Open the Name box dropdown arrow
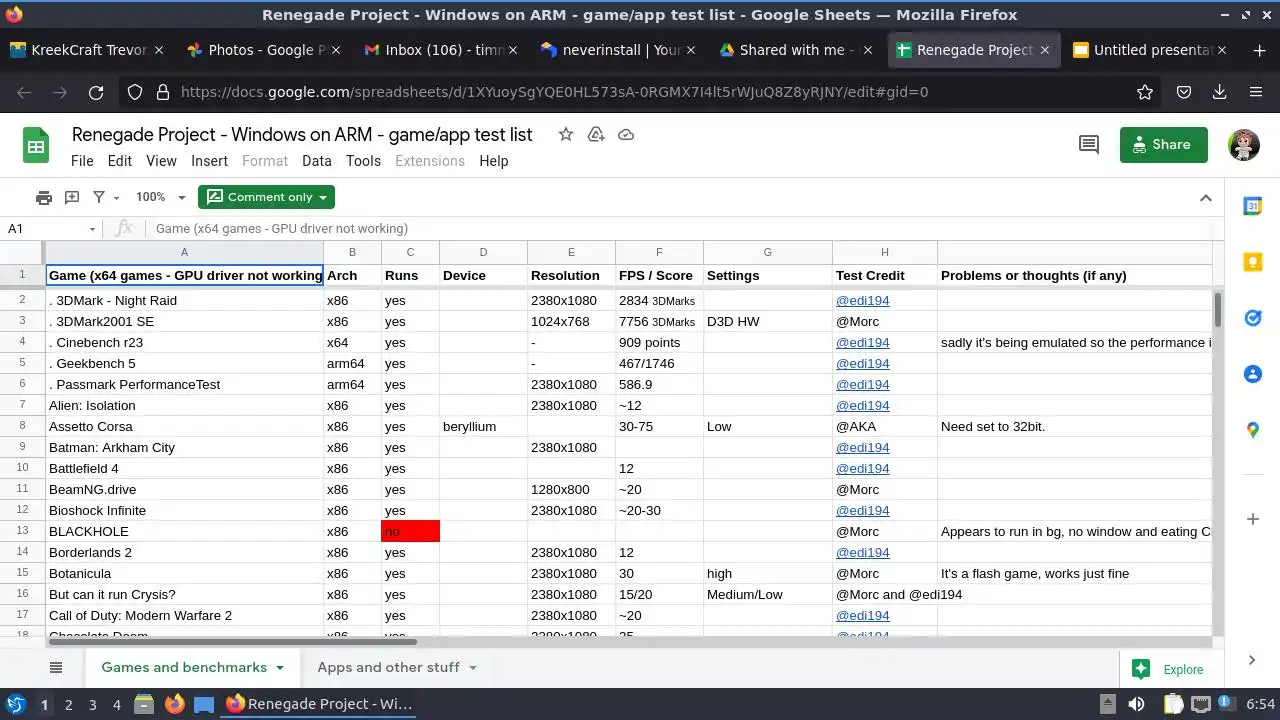The width and height of the screenshot is (1280, 720). [x=92, y=229]
